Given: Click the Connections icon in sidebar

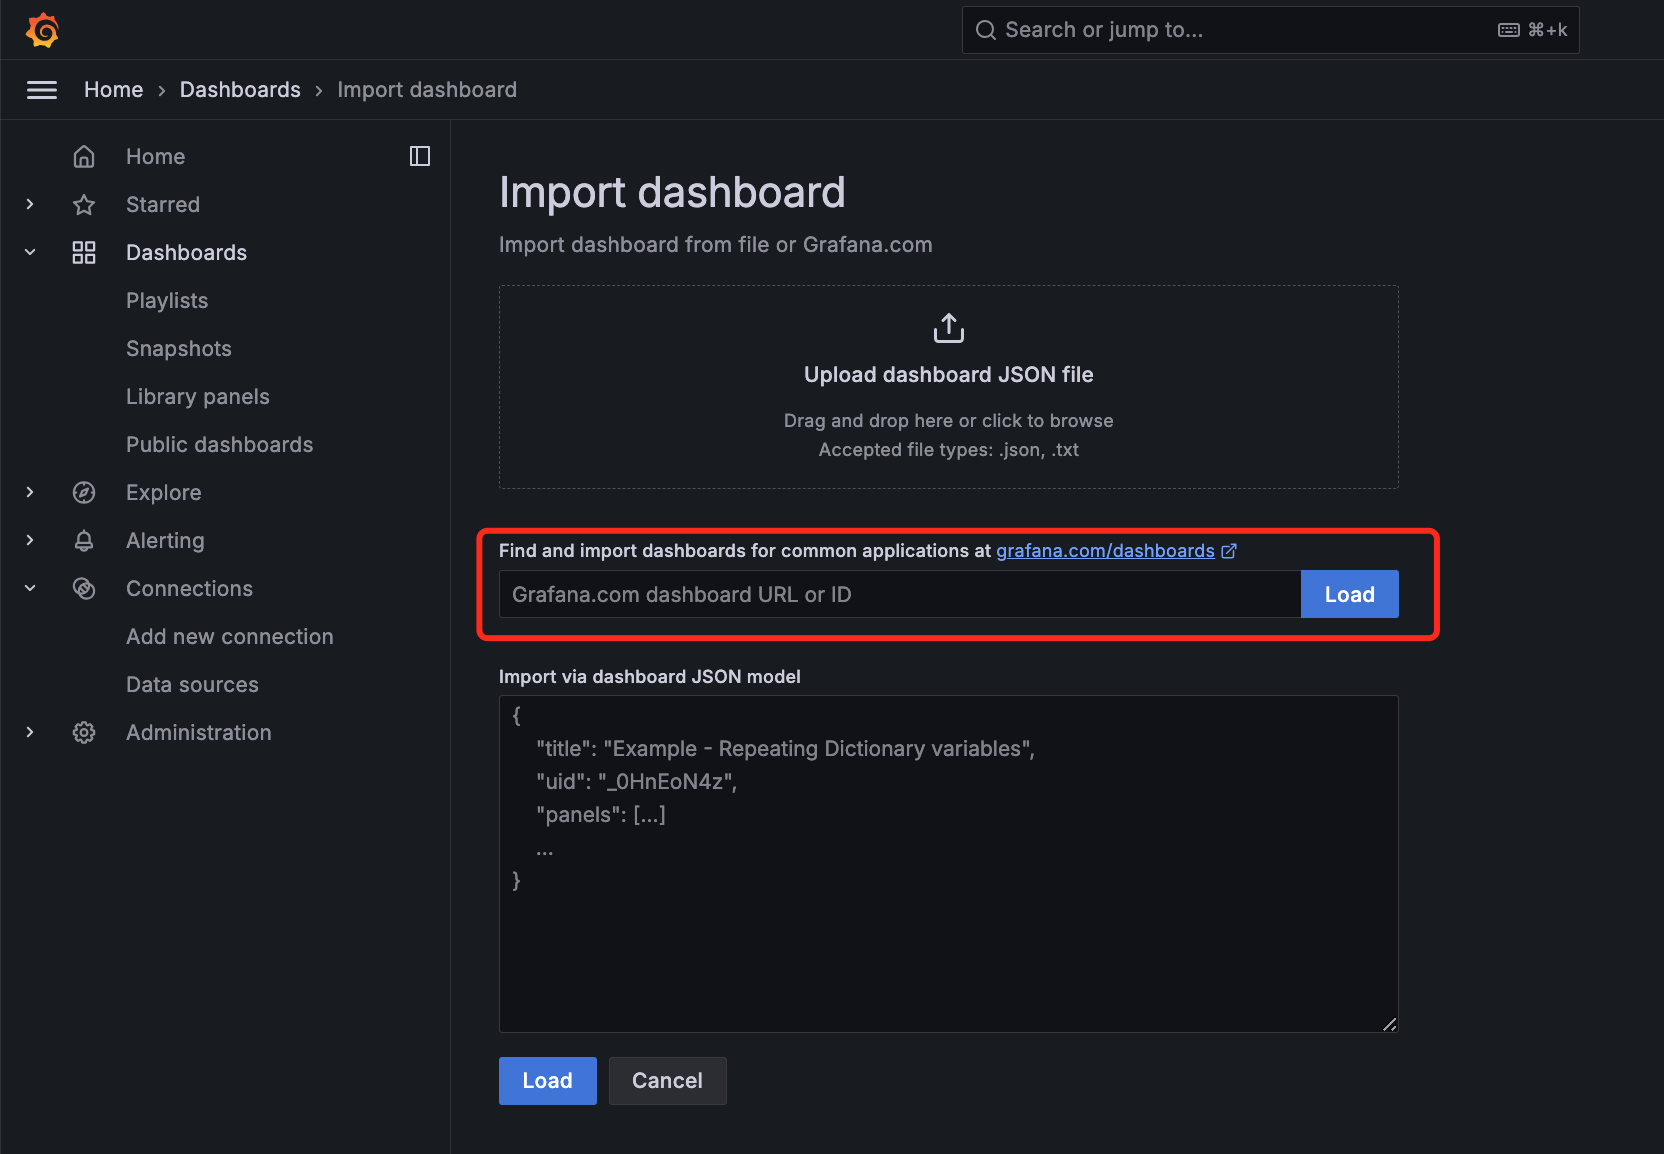Looking at the screenshot, I should click(84, 589).
